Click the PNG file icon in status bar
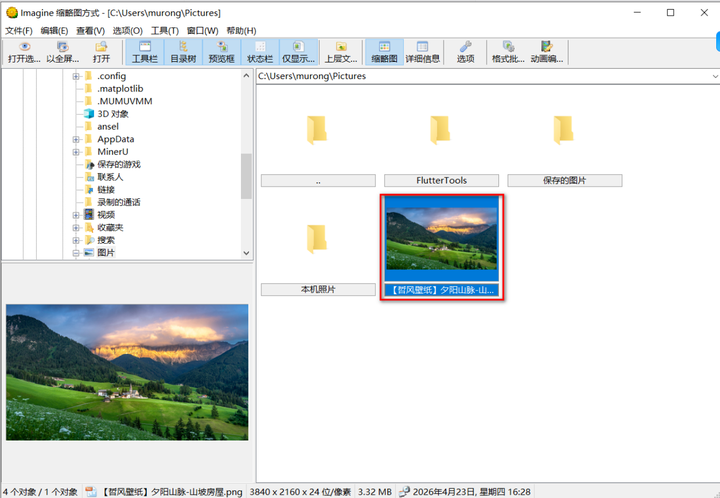 pos(91,492)
